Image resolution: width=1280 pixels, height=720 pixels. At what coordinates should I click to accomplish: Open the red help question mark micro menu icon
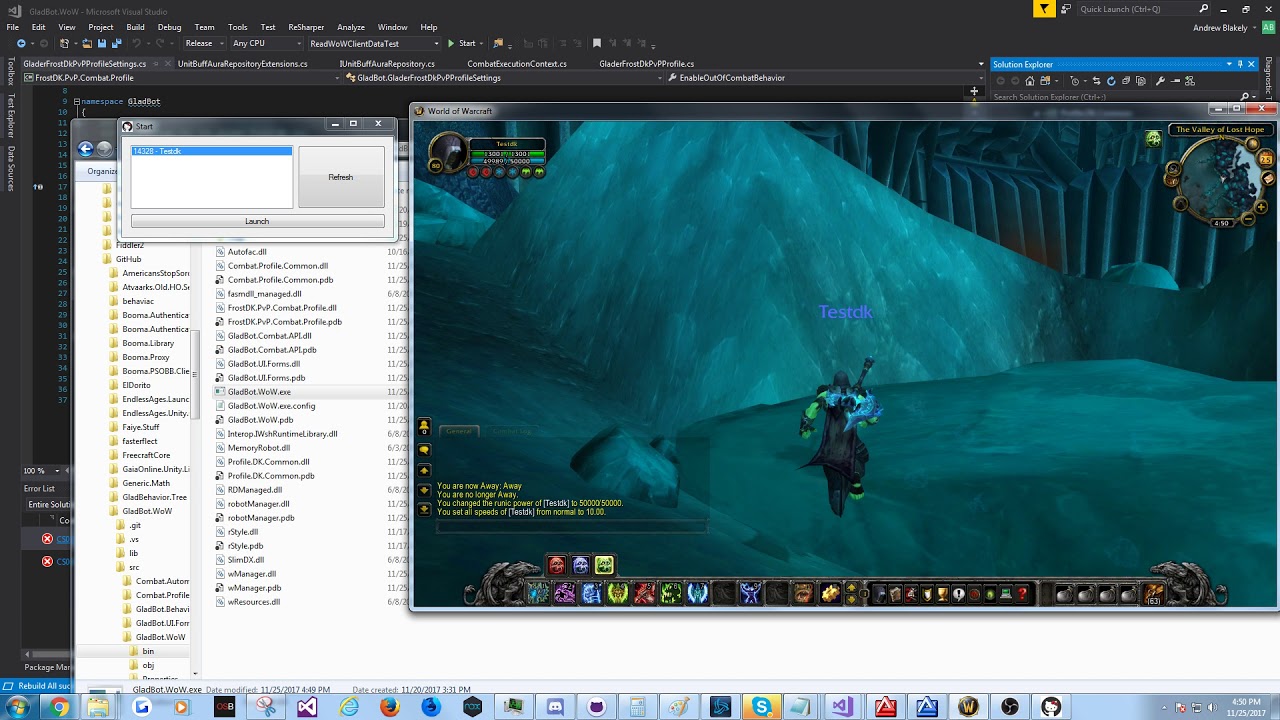click(x=1021, y=590)
